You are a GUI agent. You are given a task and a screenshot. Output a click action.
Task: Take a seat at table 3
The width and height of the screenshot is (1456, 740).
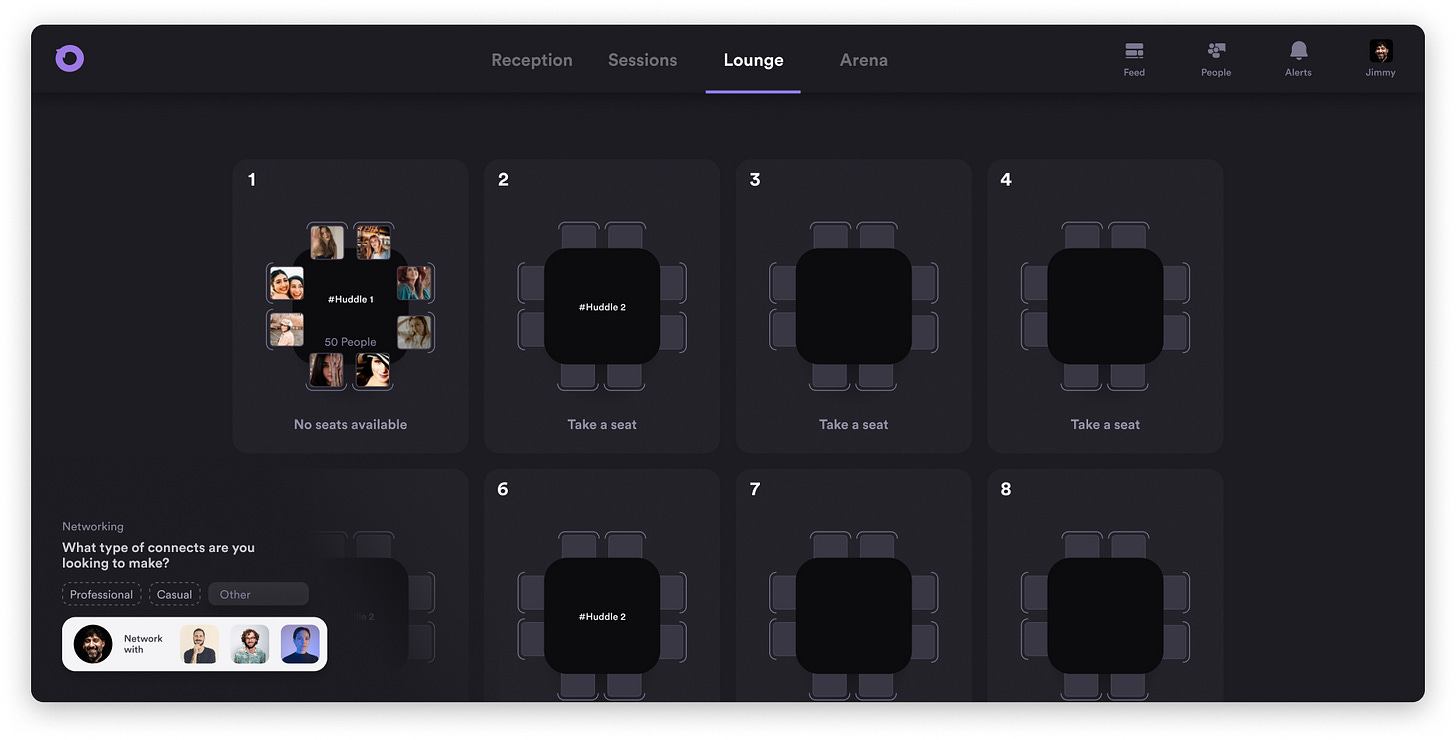(x=854, y=424)
